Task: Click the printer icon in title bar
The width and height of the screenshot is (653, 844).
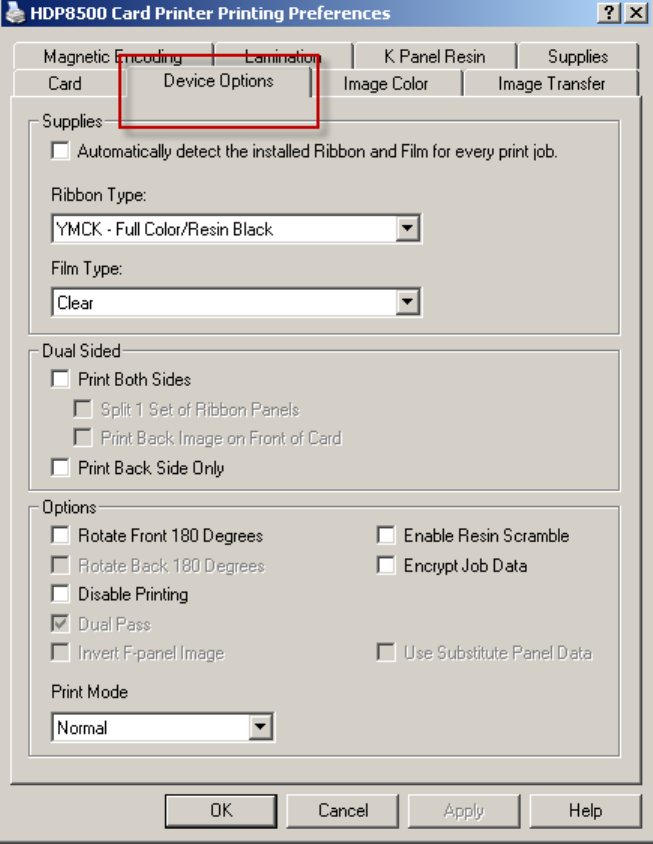Action: pos(15,13)
